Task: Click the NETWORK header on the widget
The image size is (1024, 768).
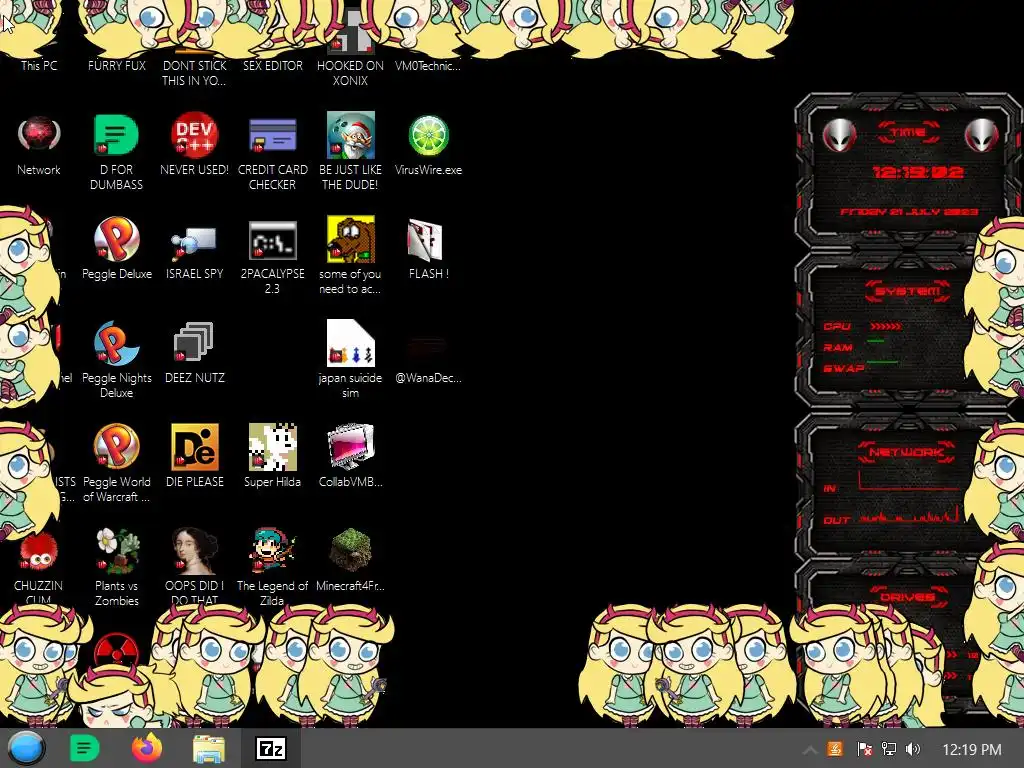Action: pyautogui.click(x=907, y=451)
